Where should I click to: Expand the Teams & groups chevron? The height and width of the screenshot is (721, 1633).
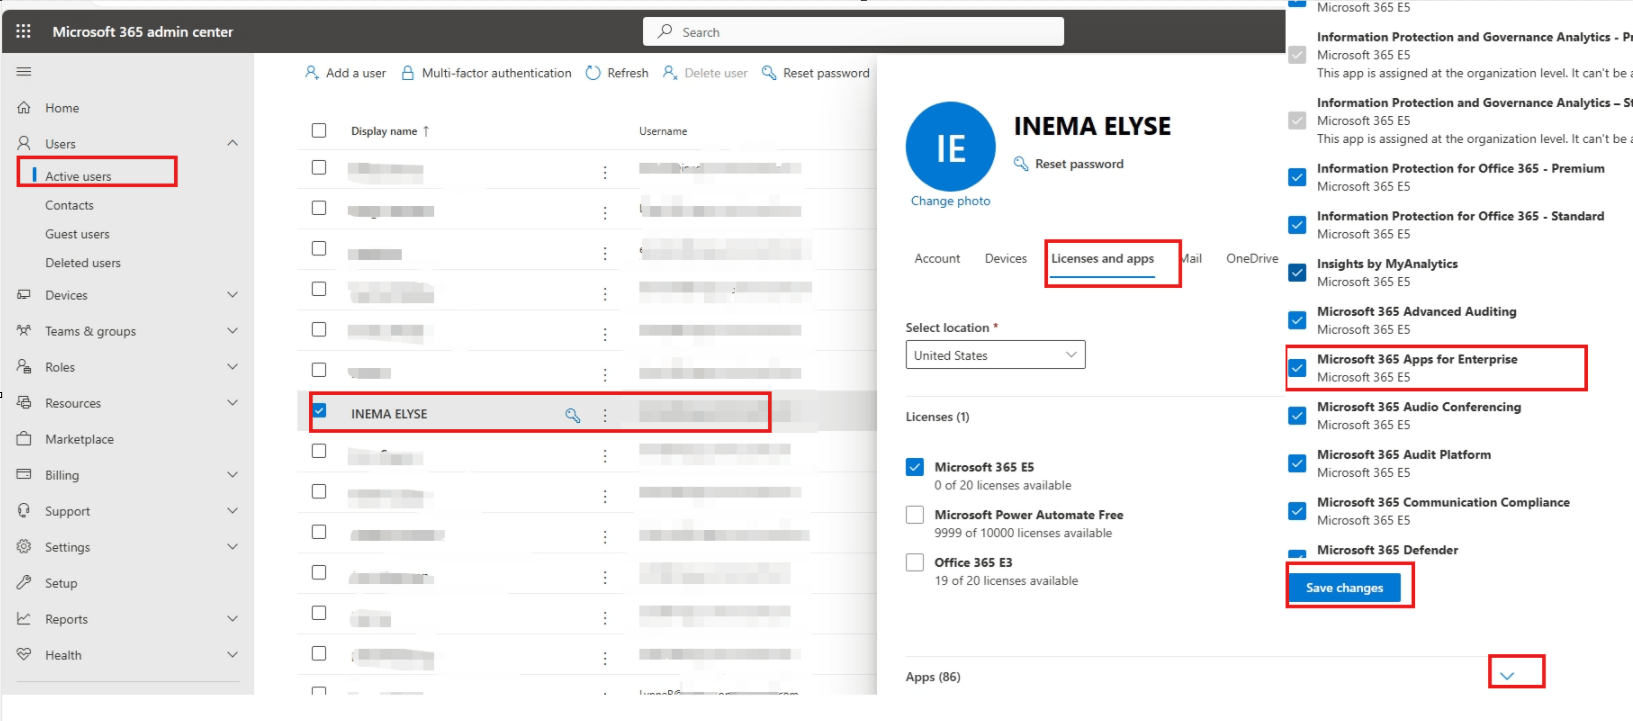pos(233,331)
